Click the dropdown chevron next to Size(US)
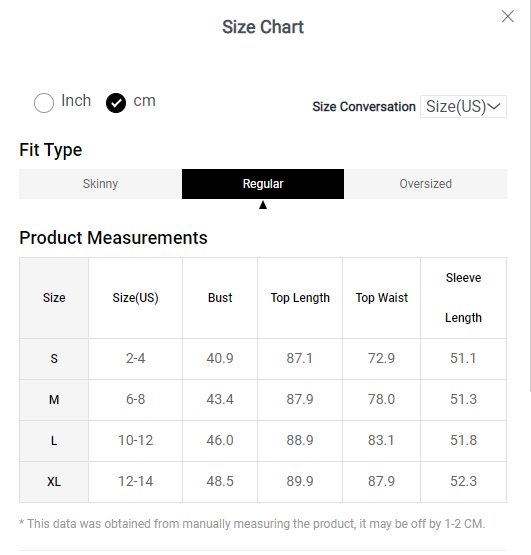Image resolution: width=531 pixels, height=555 pixels. (x=493, y=106)
